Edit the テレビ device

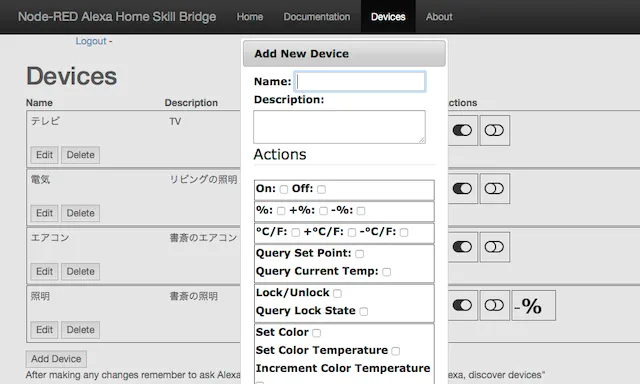click(44, 155)
